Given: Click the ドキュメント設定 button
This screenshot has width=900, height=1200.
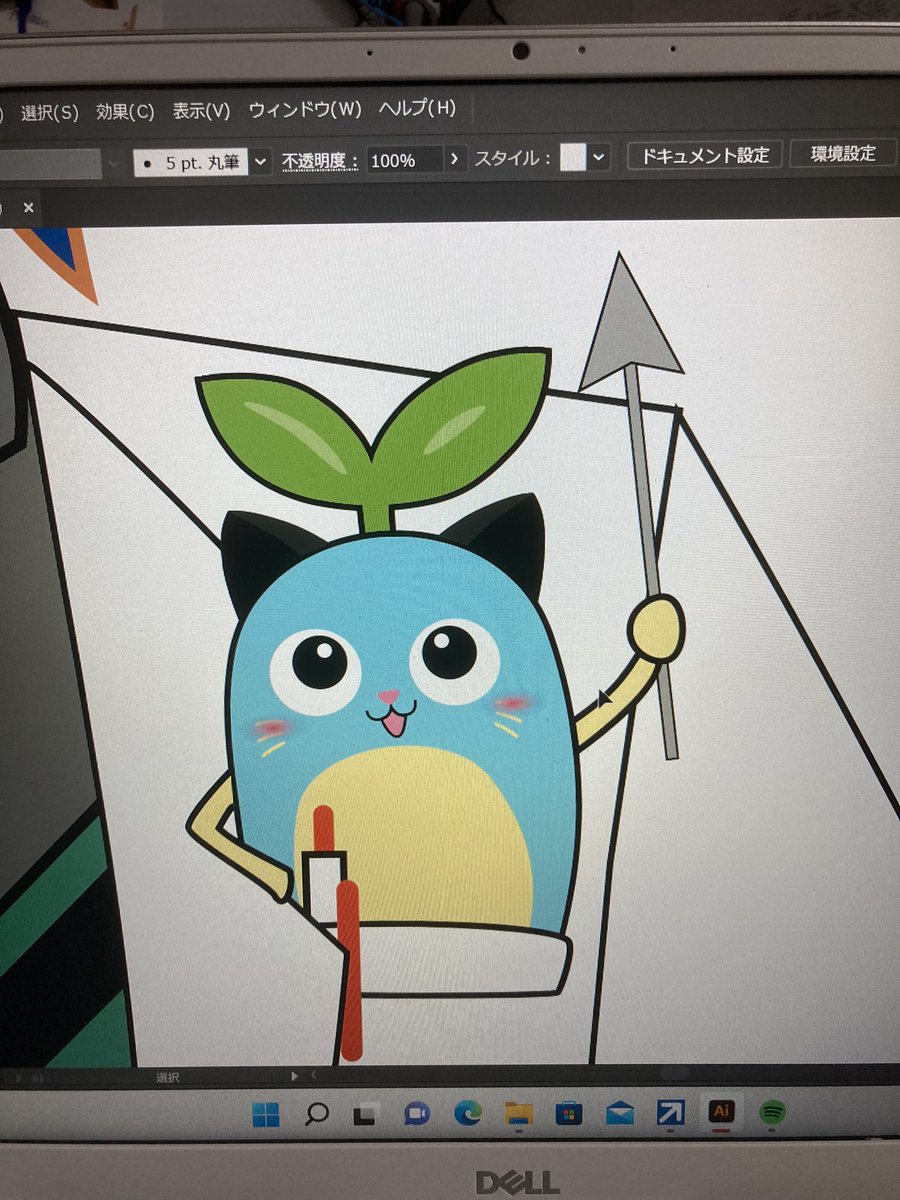Looking at the screenshot, I should point(705,155).
